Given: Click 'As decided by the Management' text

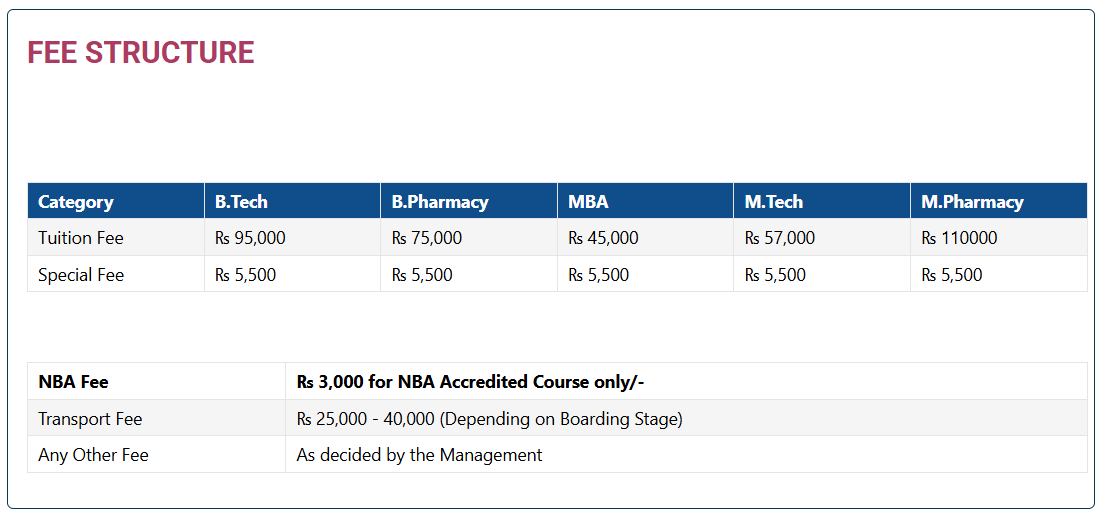Looking at the screenshot, I should (x=419, y=455).
